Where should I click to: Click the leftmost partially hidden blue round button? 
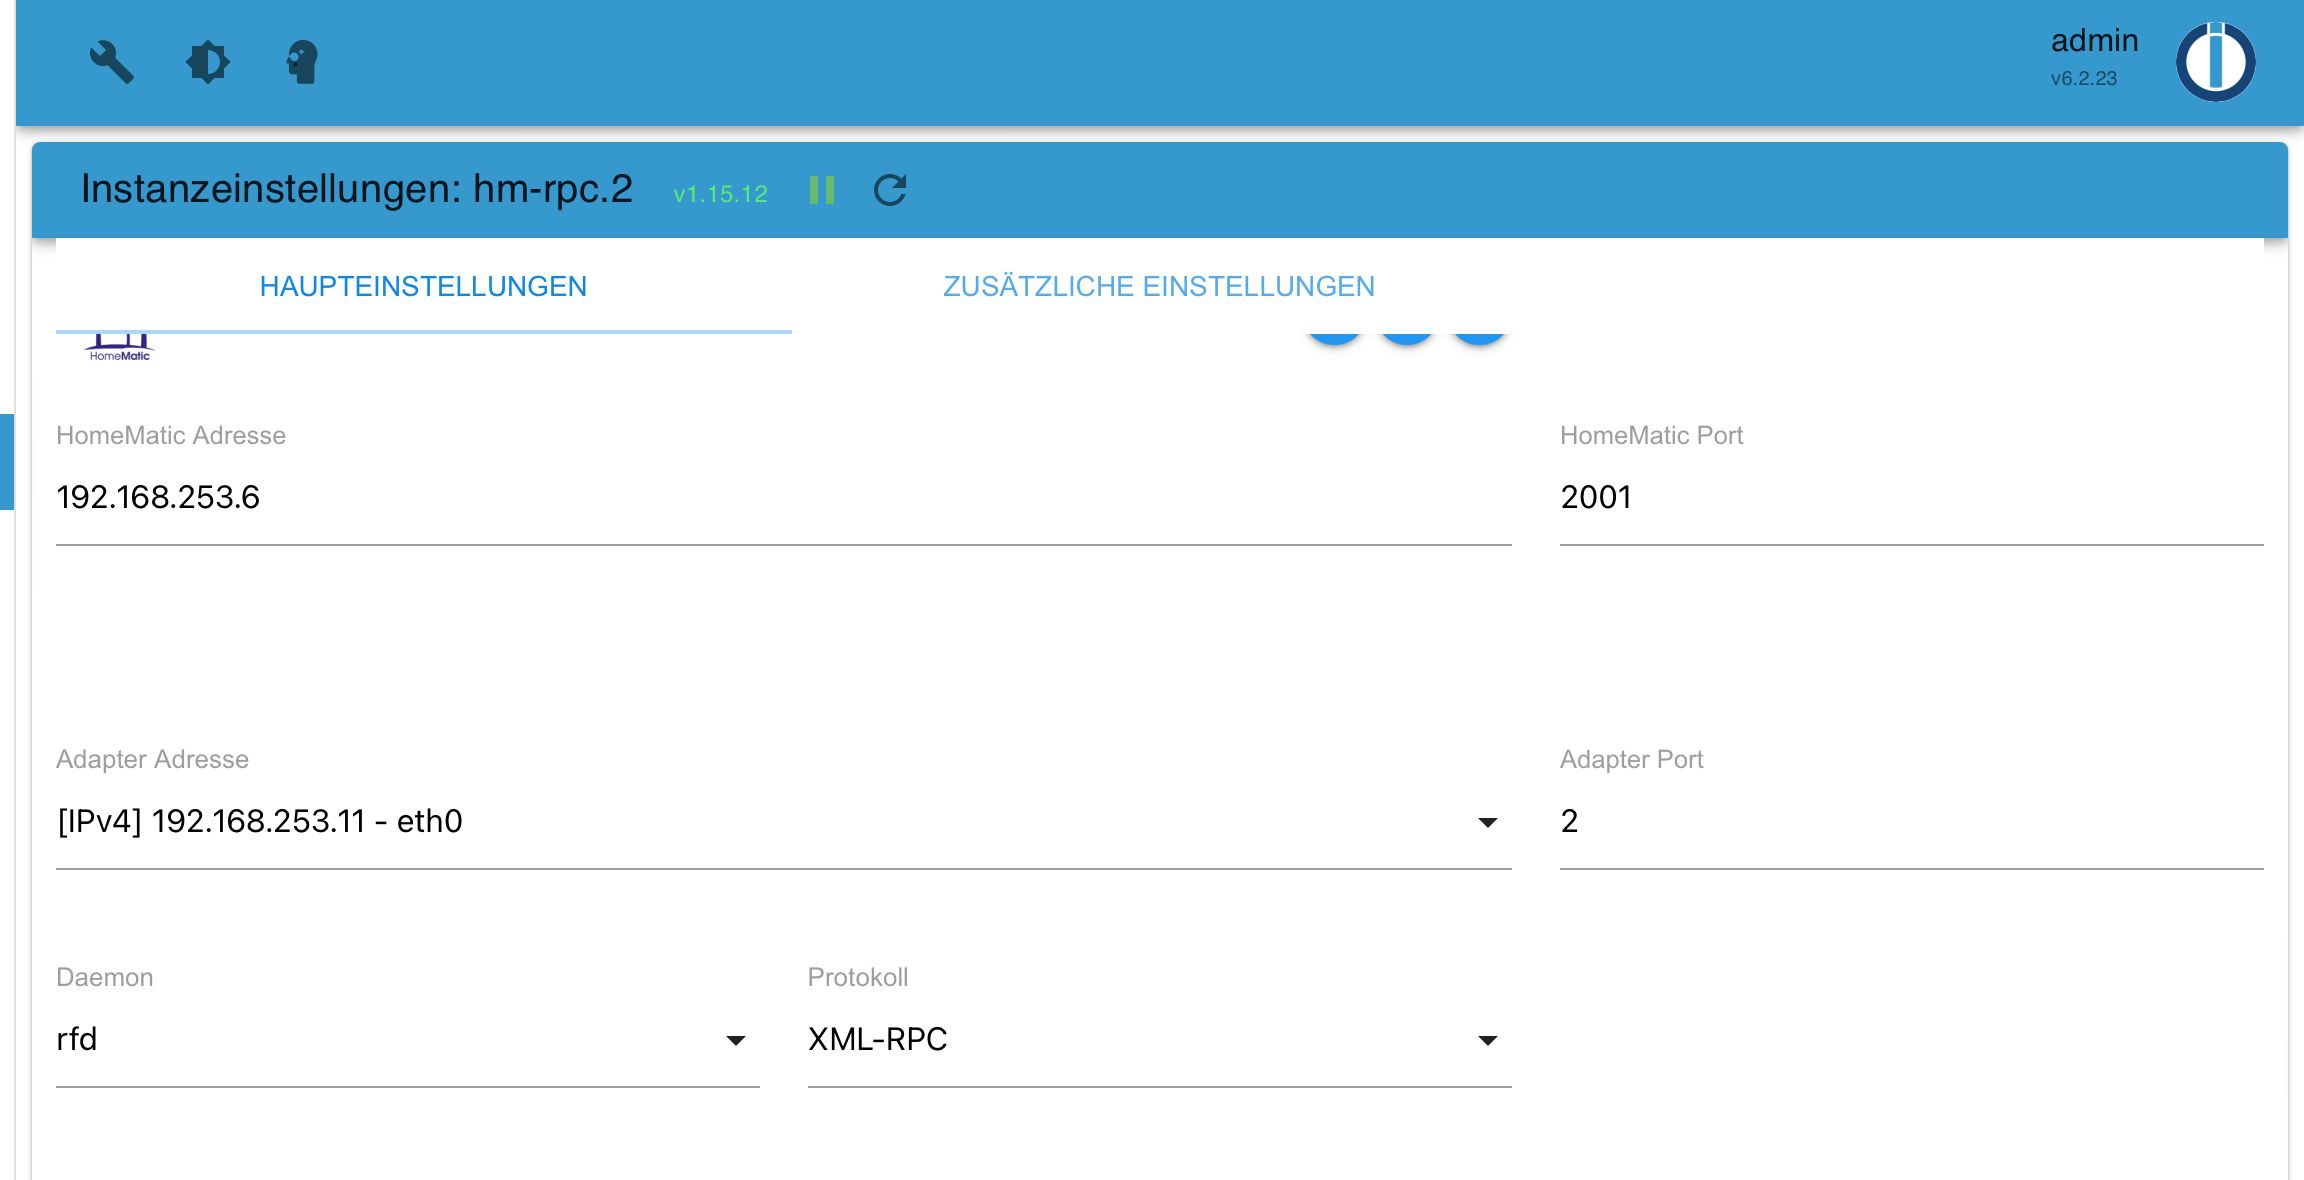1334,338
